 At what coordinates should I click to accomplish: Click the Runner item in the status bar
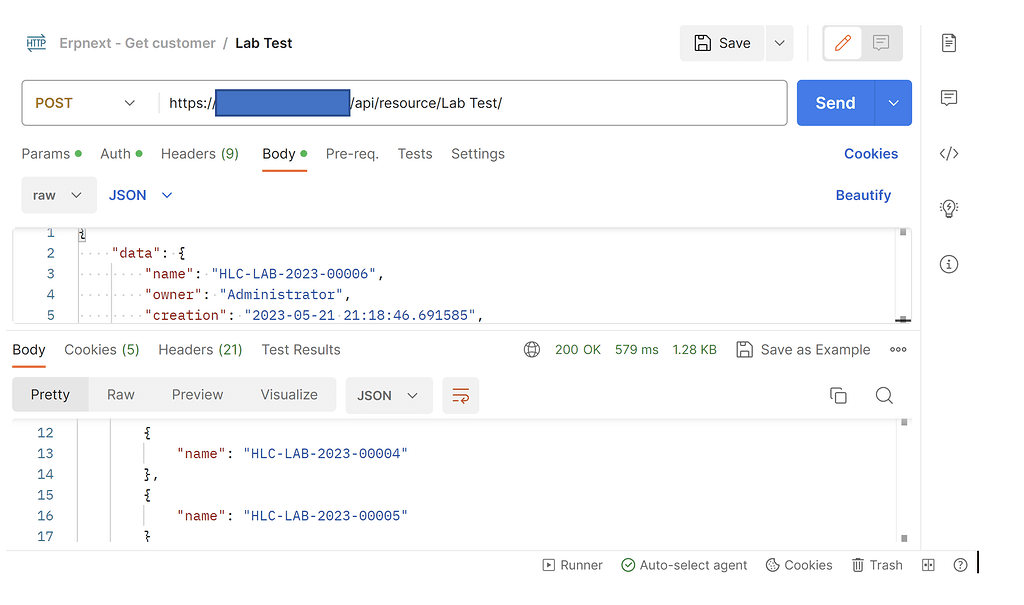[573, 566]
